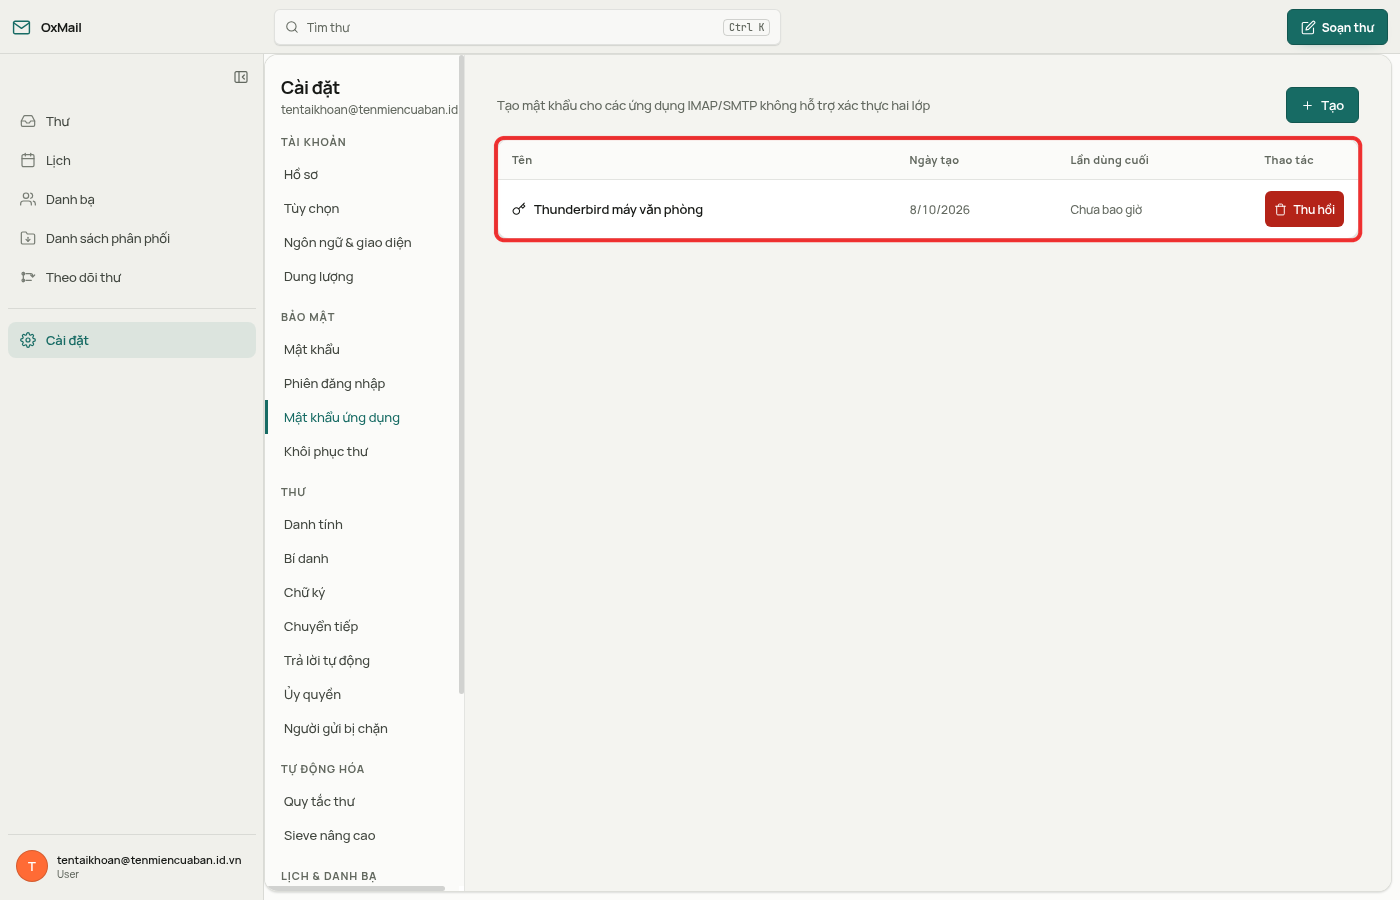Image resolution: width=1400 pixels, height=900 pixels.
Task: Click the key icon beside Thunderbird máy văn phòng
Action: pyautogui.click(x=519, y=209)
